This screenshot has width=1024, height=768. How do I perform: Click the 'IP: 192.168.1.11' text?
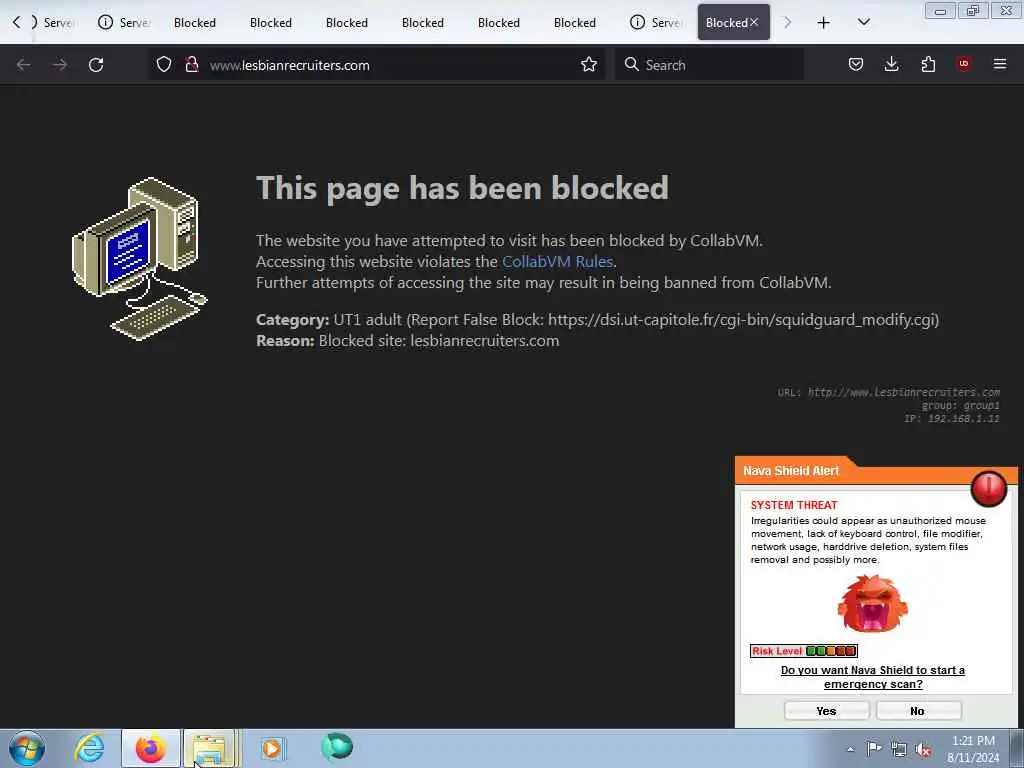tap(952, 419)
